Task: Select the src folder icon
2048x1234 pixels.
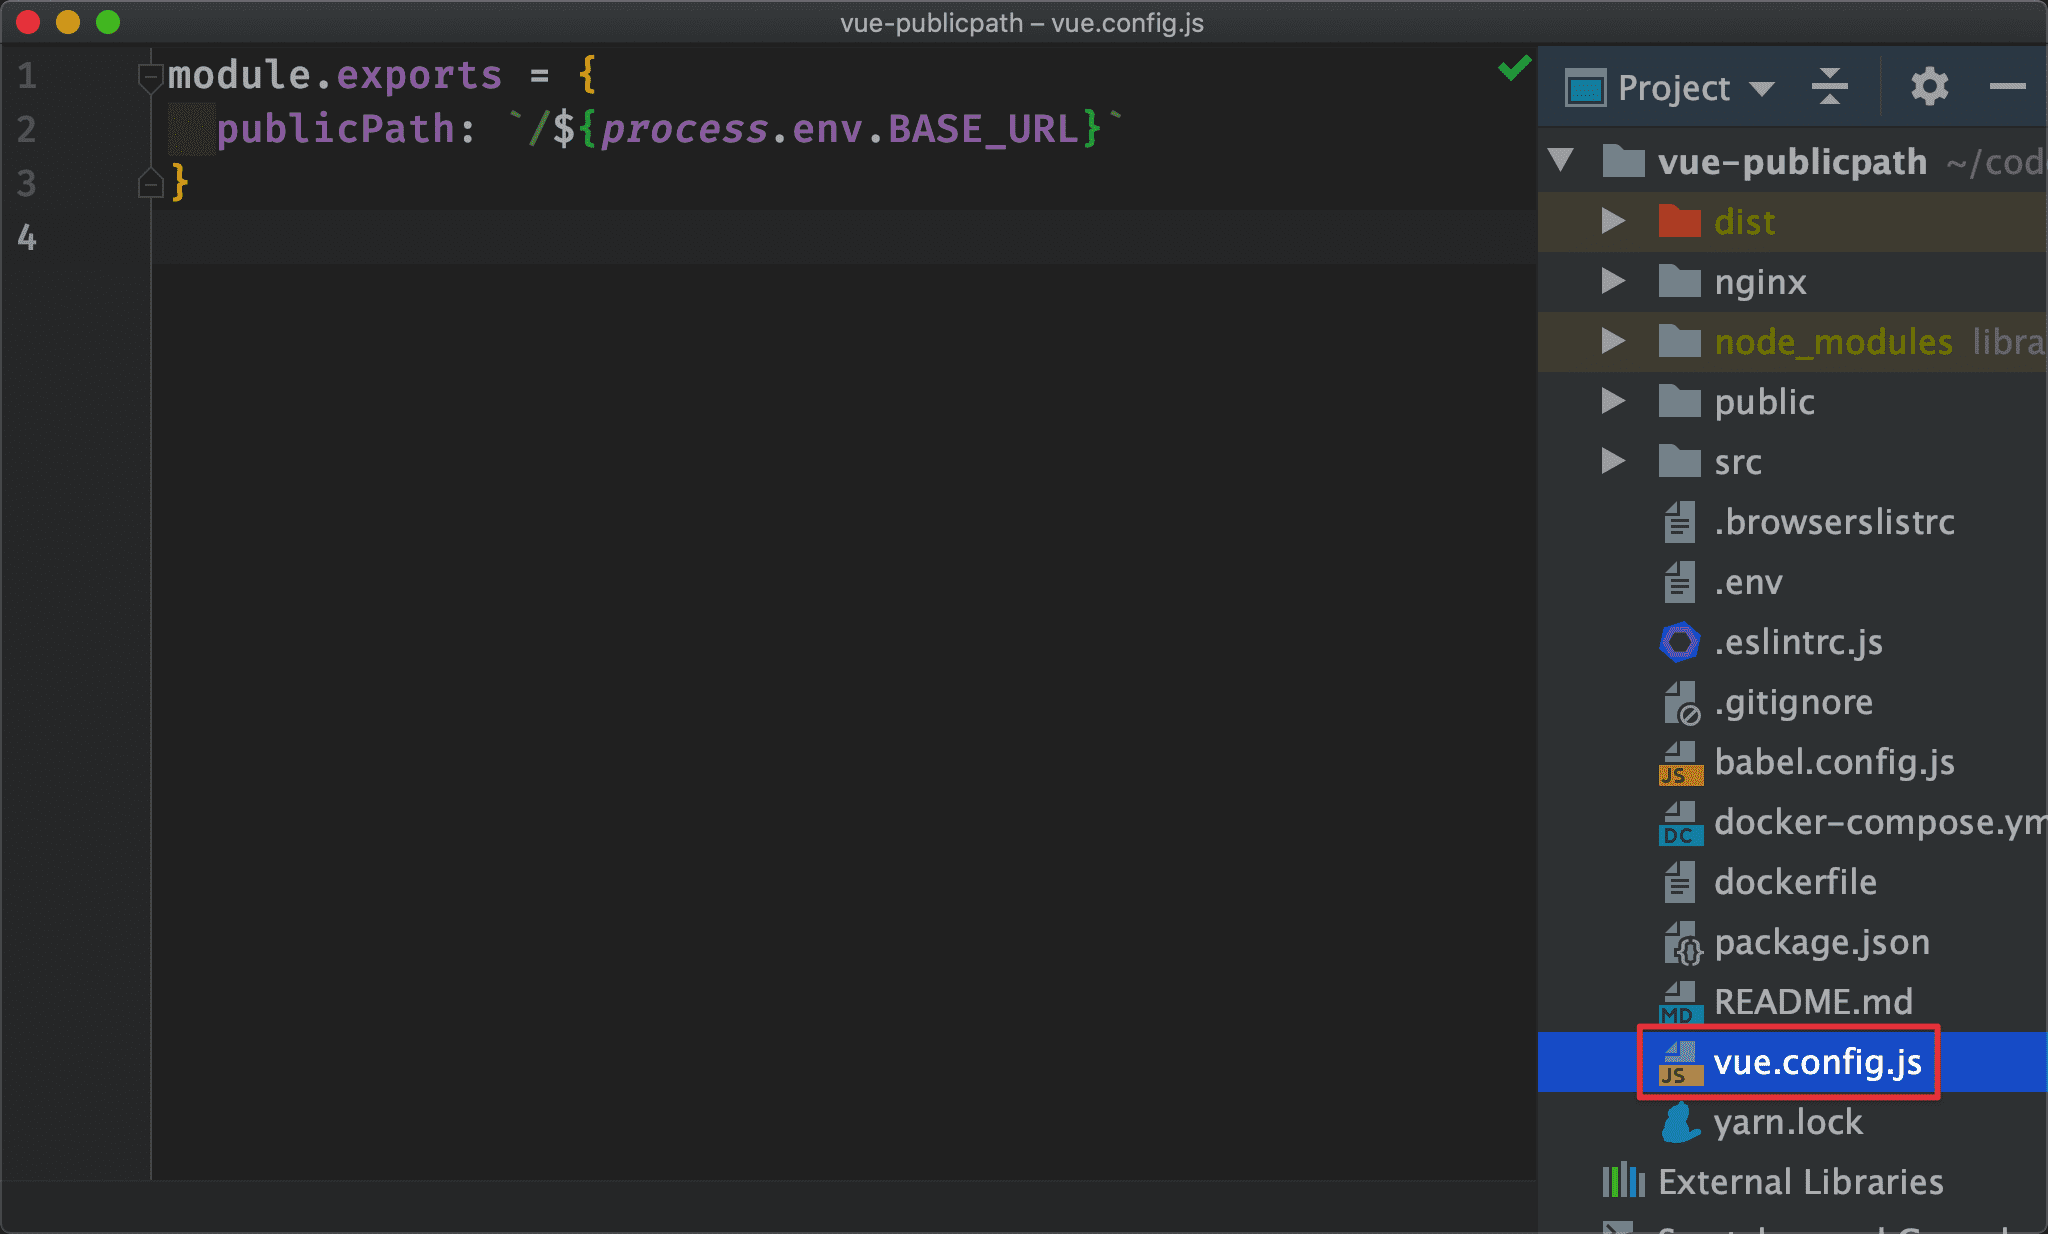Action: 1679,461
